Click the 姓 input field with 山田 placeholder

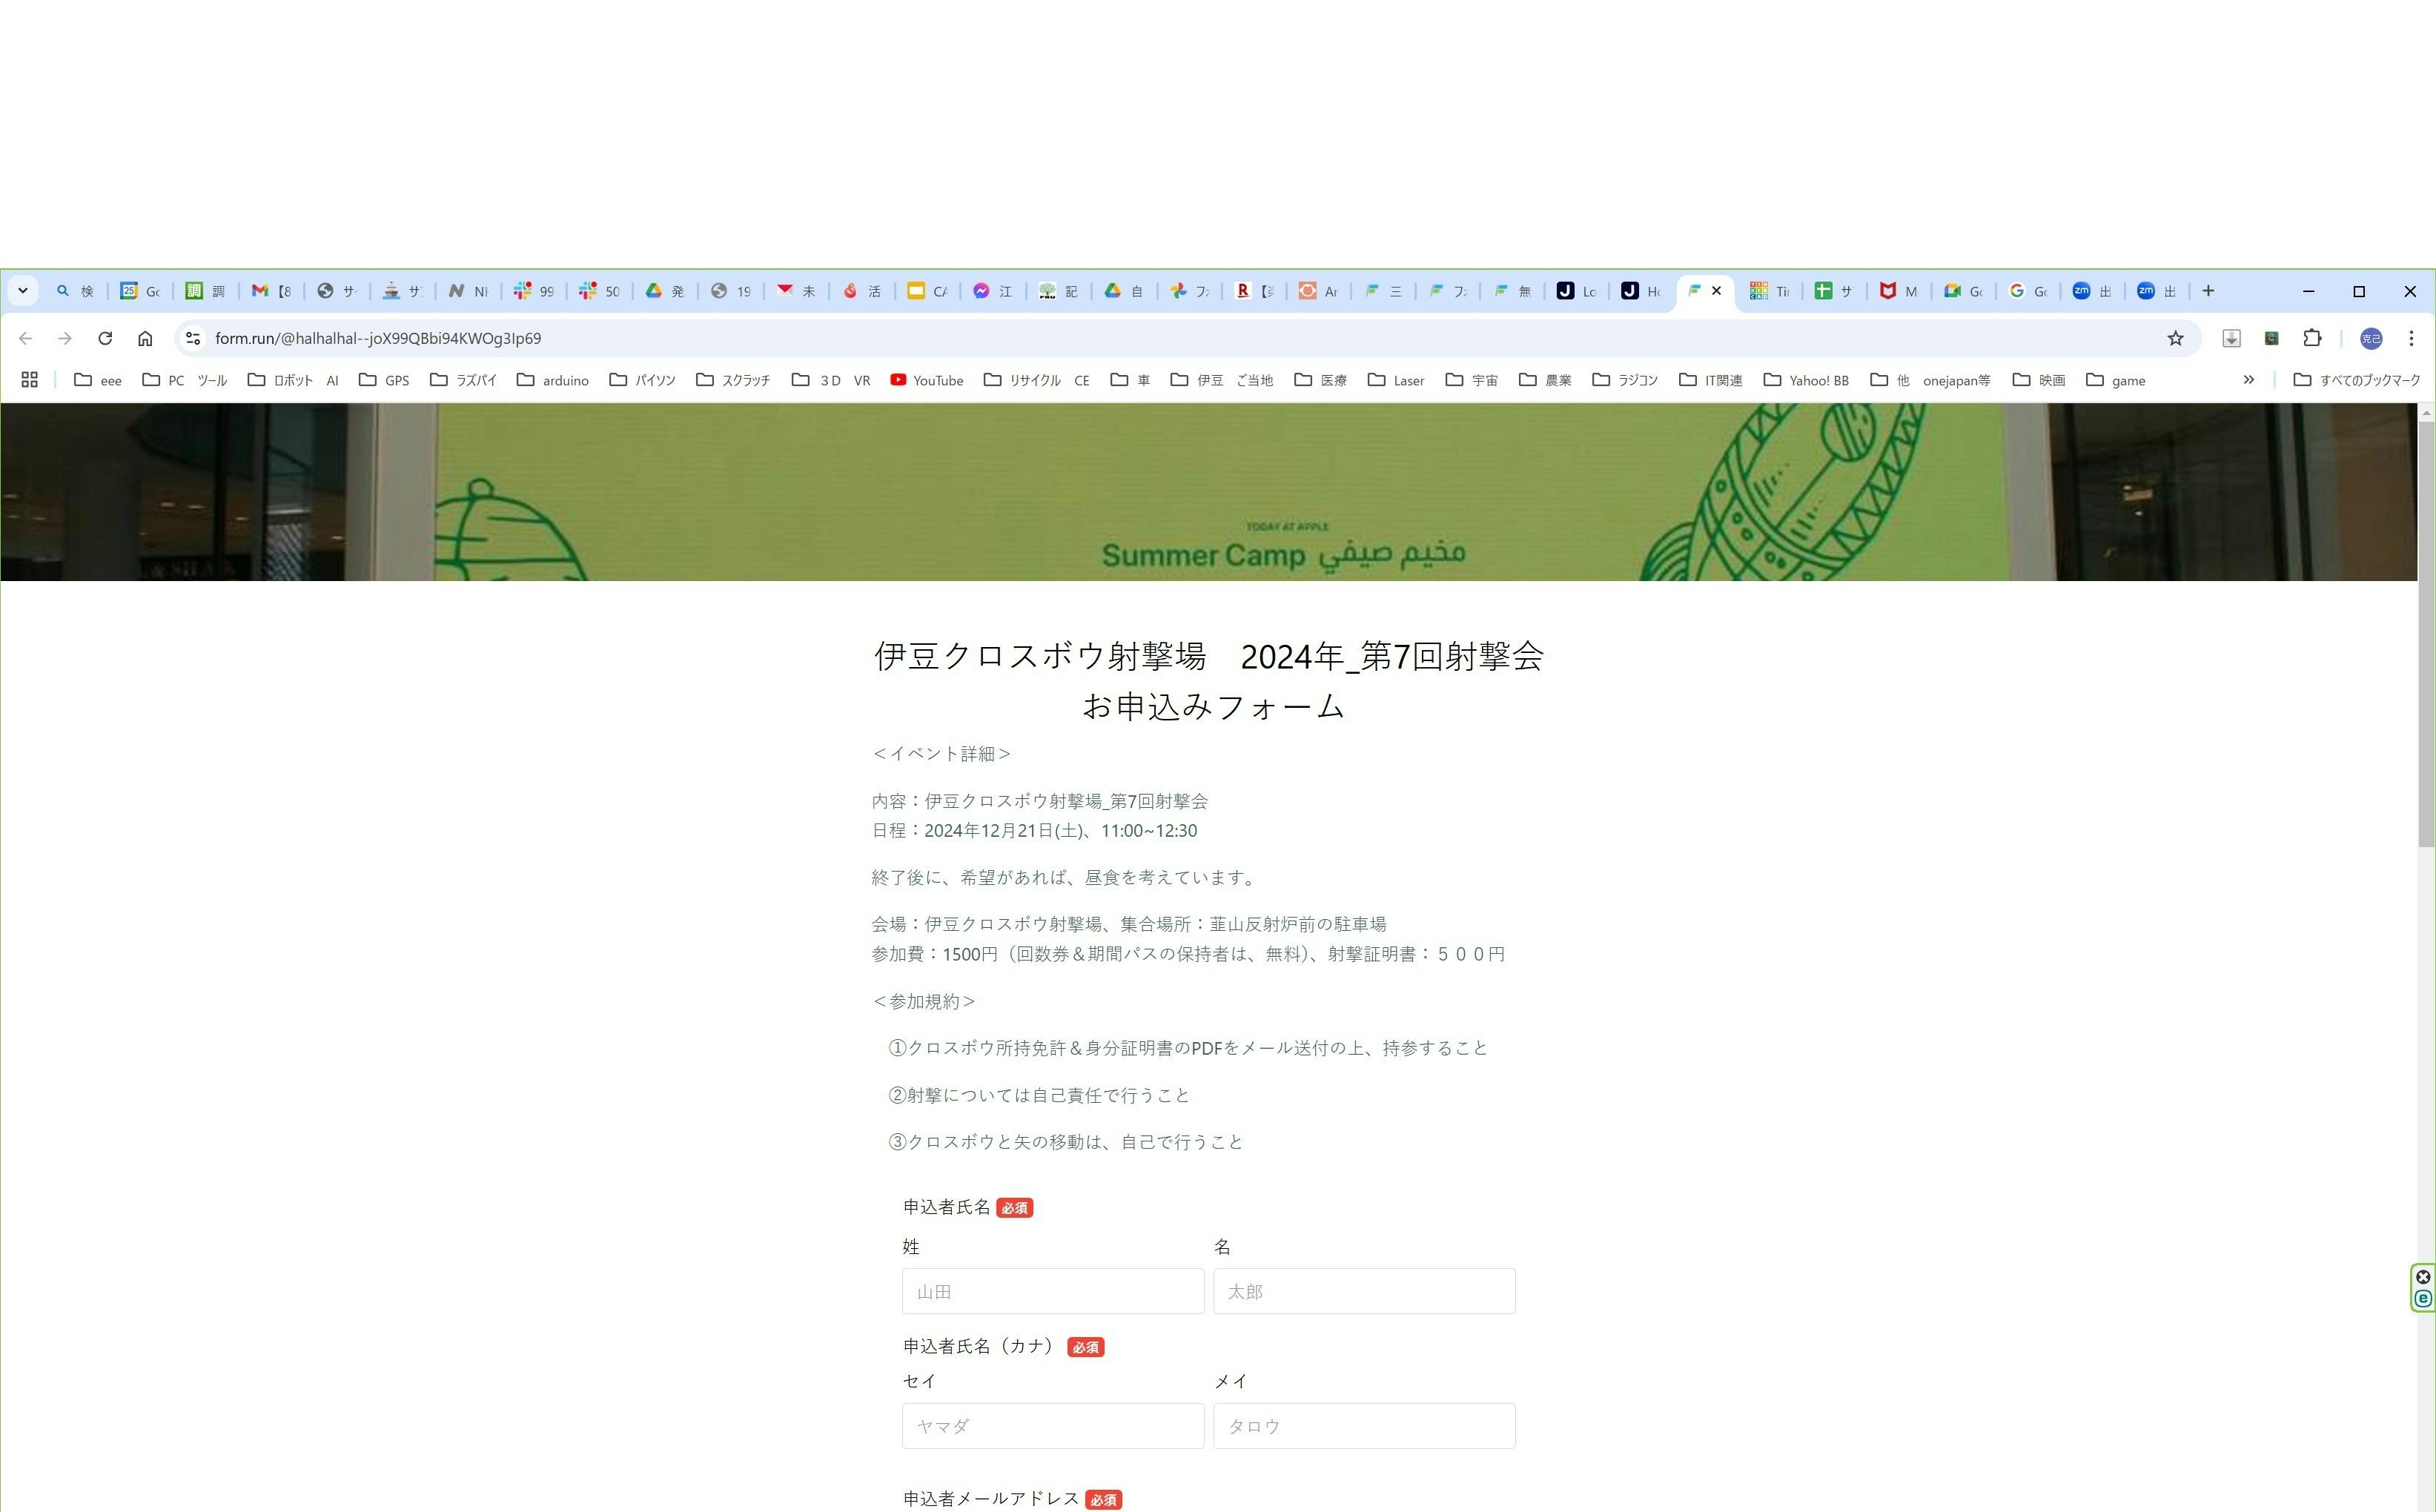(x=1052, y=1291)
